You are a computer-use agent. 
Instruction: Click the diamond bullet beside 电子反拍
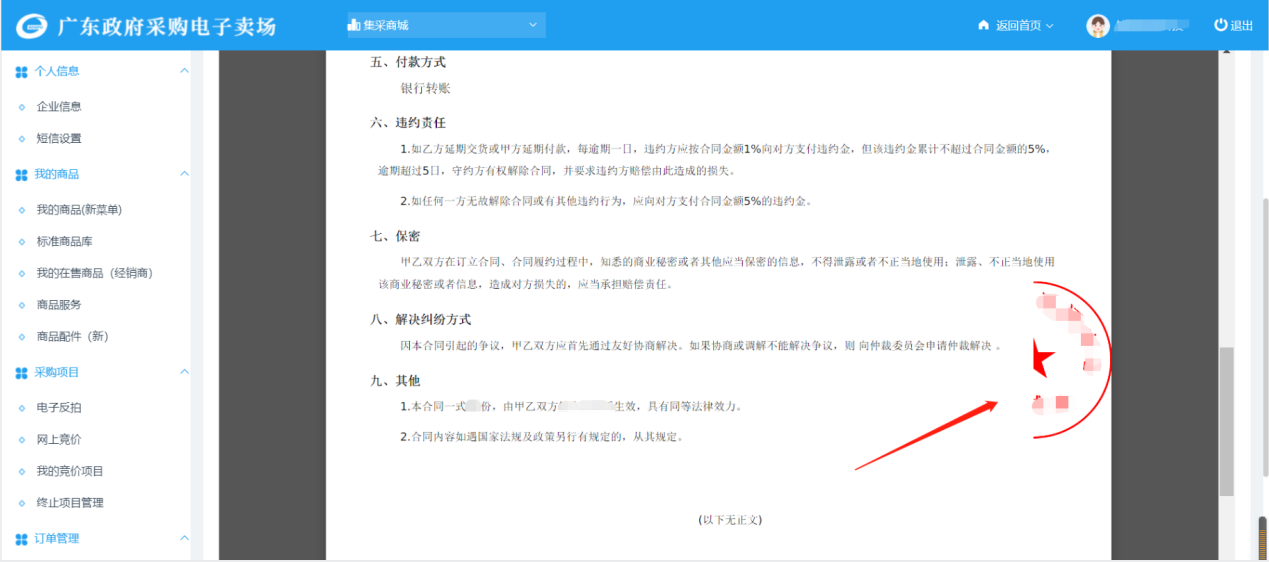pos(23,408)
